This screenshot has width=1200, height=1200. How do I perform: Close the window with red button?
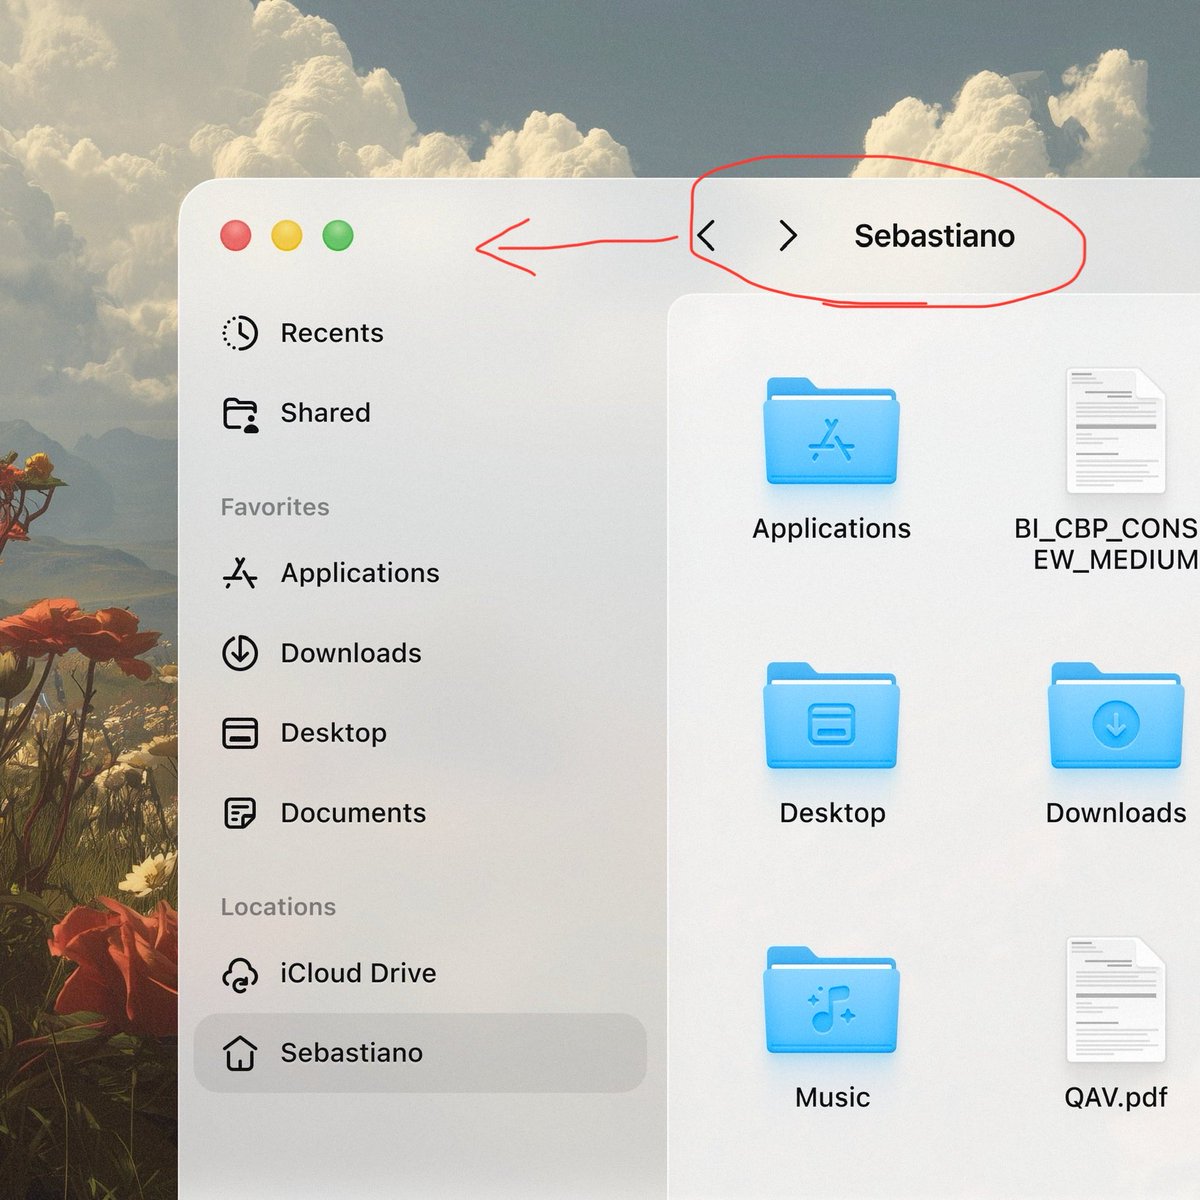[x=236, y=236]
